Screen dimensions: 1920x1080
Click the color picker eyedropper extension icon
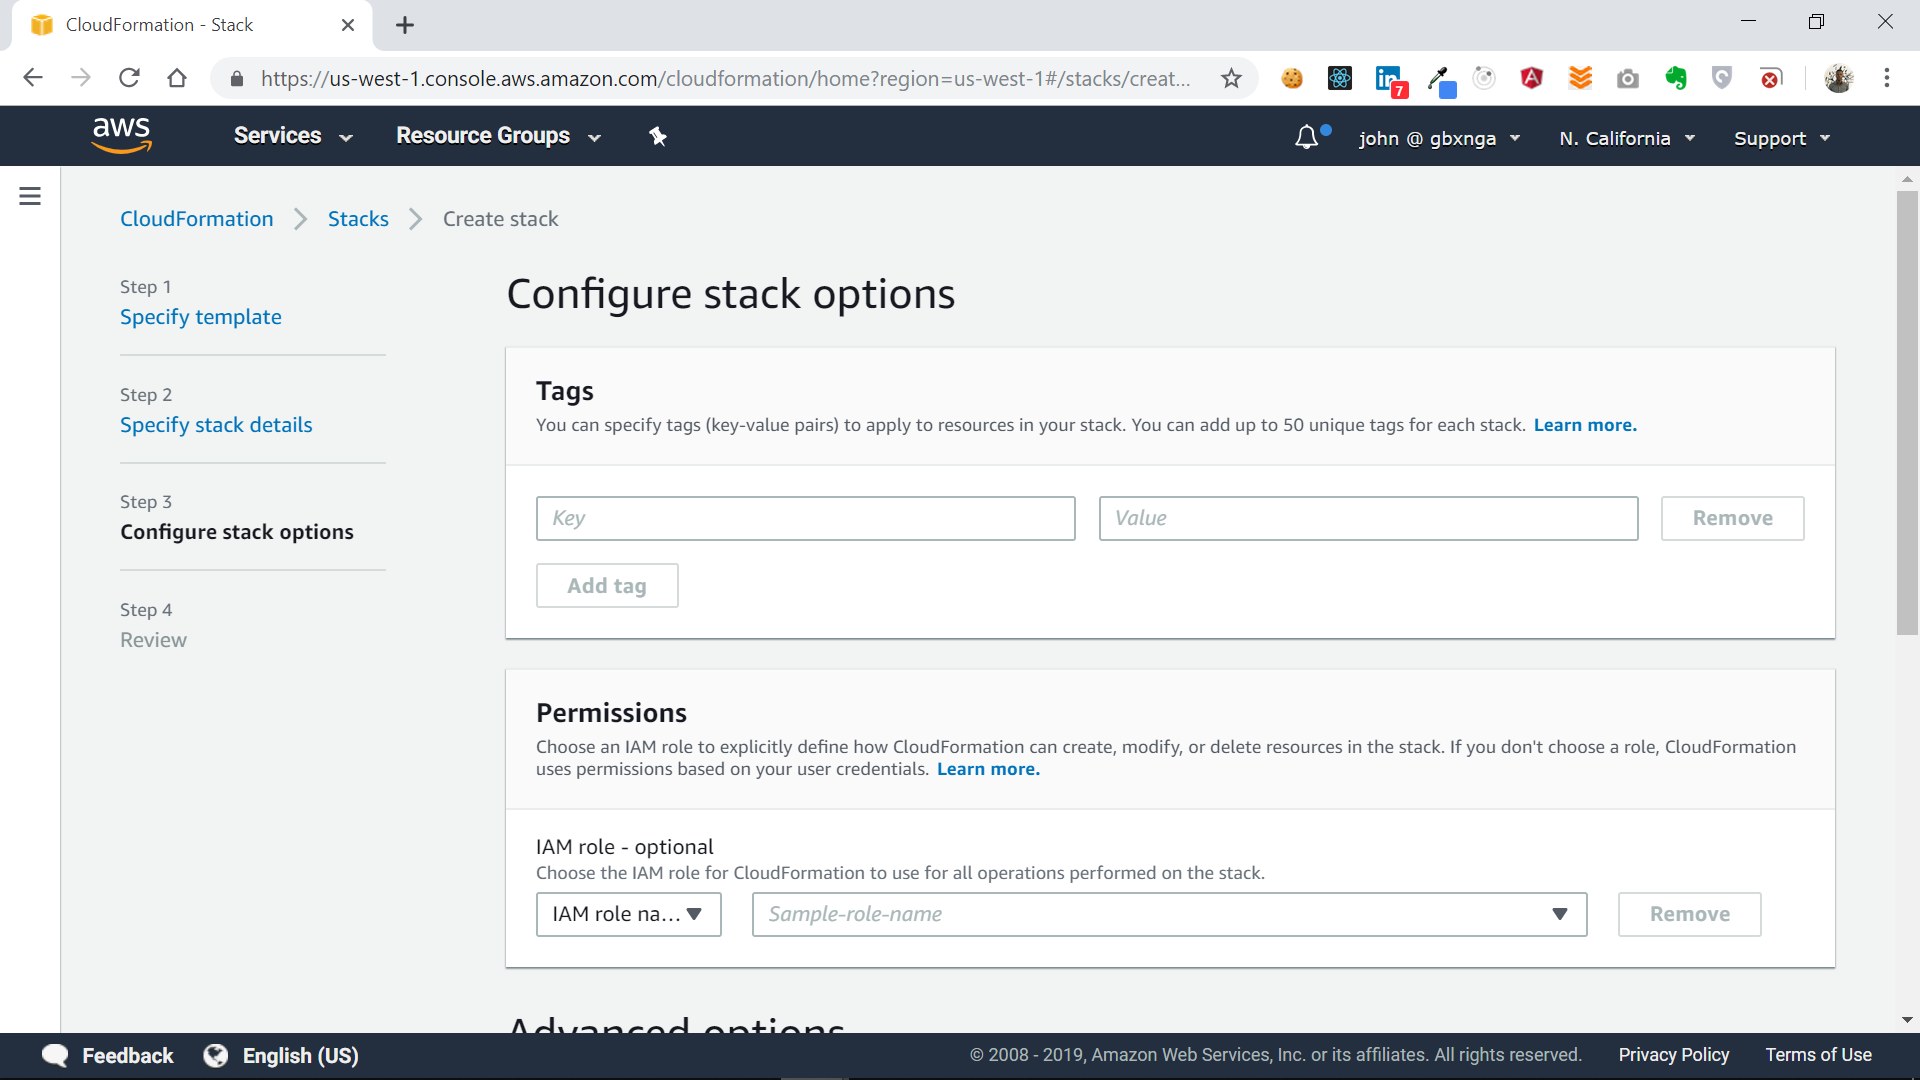tap(1440, 80)
